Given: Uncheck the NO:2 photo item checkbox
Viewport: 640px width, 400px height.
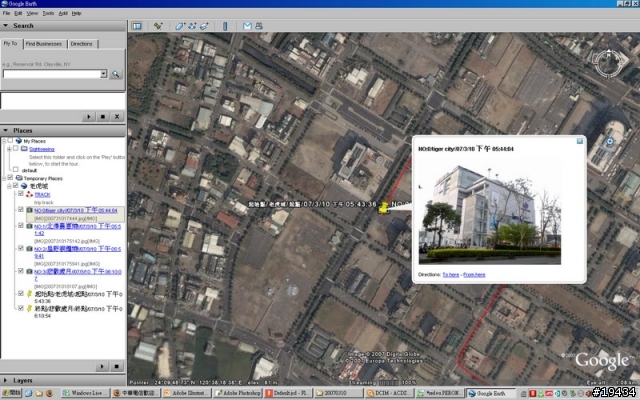Looking at the screenshot, I should pyautogui.click(x=21, y=248).
